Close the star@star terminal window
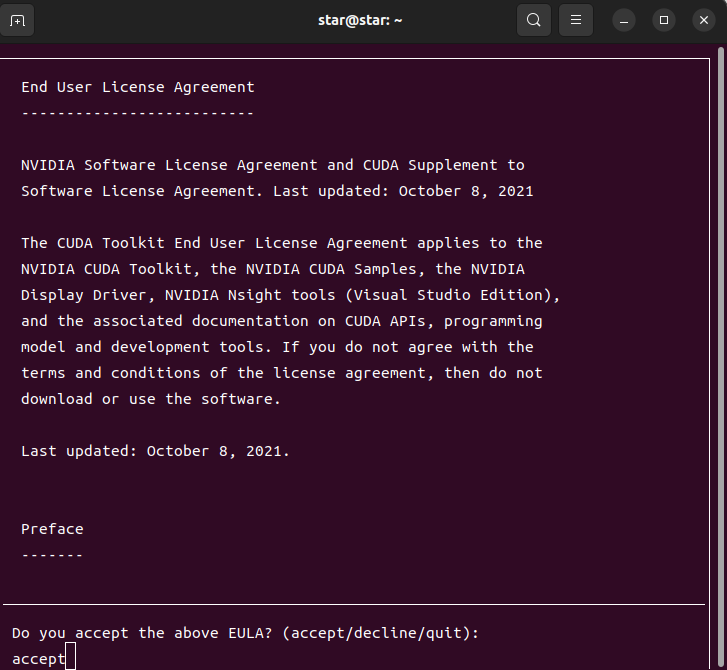 [x=704, y=20]
